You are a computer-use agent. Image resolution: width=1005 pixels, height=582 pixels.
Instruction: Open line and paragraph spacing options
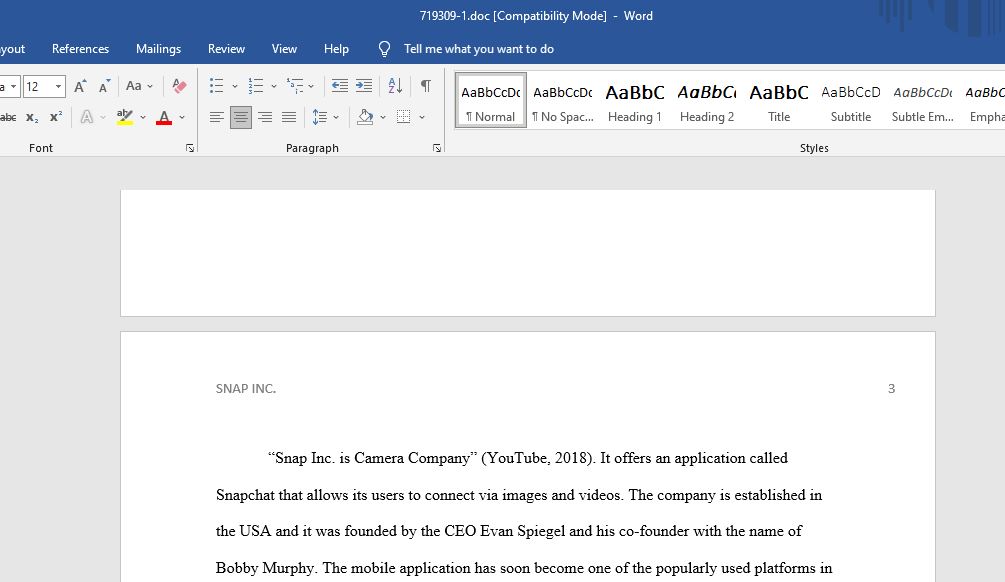pyautogui.click(x=325, y=117)
